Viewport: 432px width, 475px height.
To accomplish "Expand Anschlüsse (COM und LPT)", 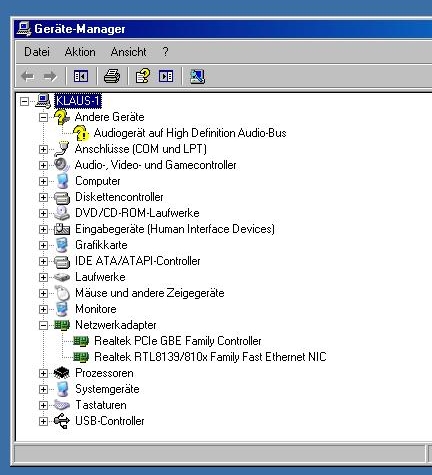I will [x=43, y=149].
